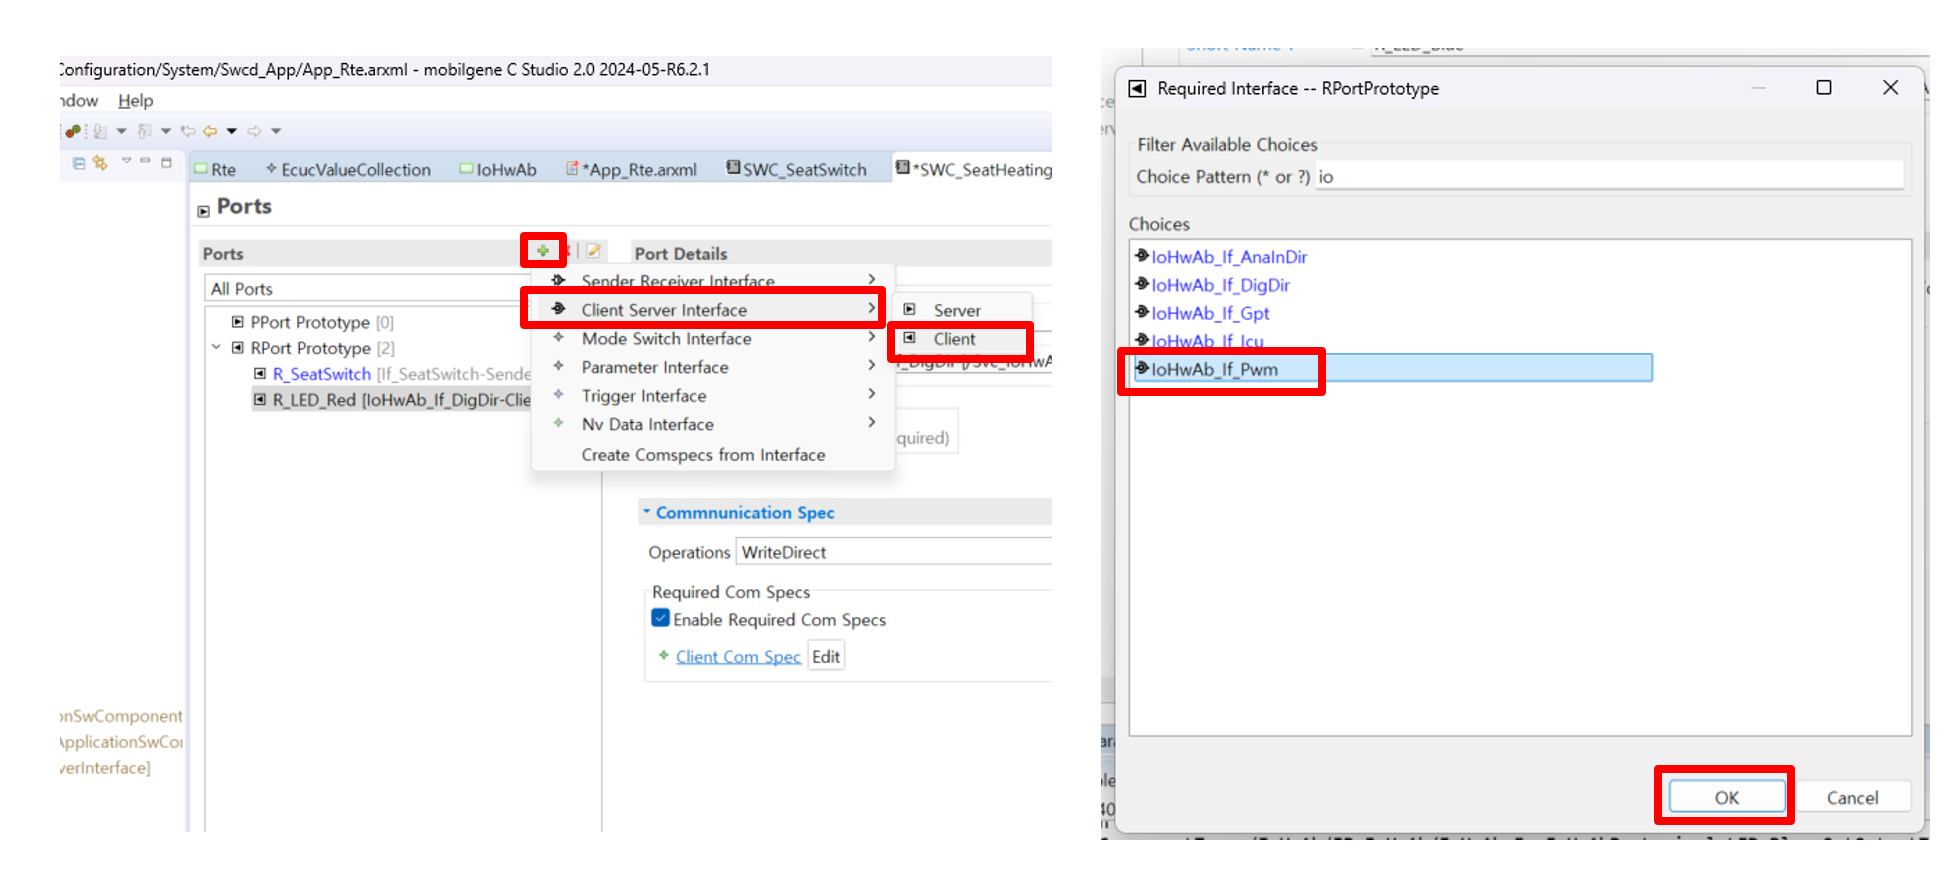Click the section icon beside Ports heading
This screenshot has width=1951, height=885.
pyautogui.click(x=204, y=210)
